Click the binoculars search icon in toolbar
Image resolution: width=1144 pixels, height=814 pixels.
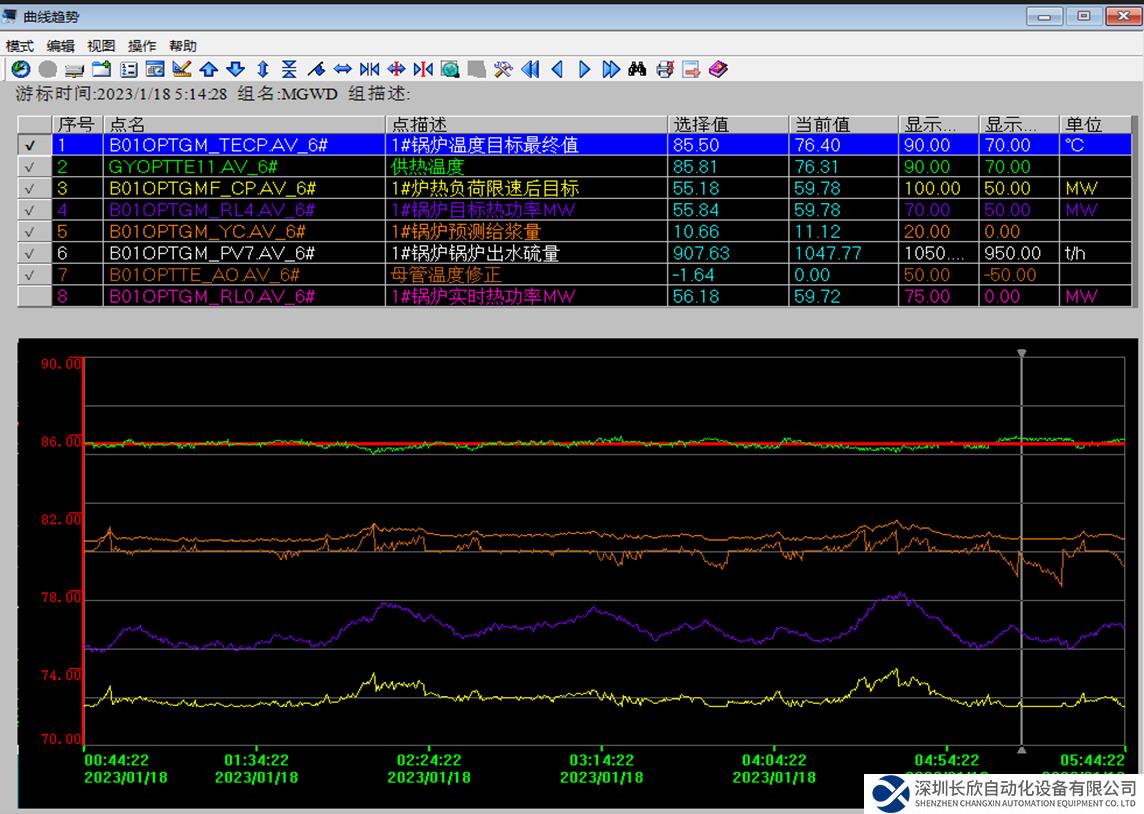click(x=637, y=69)
